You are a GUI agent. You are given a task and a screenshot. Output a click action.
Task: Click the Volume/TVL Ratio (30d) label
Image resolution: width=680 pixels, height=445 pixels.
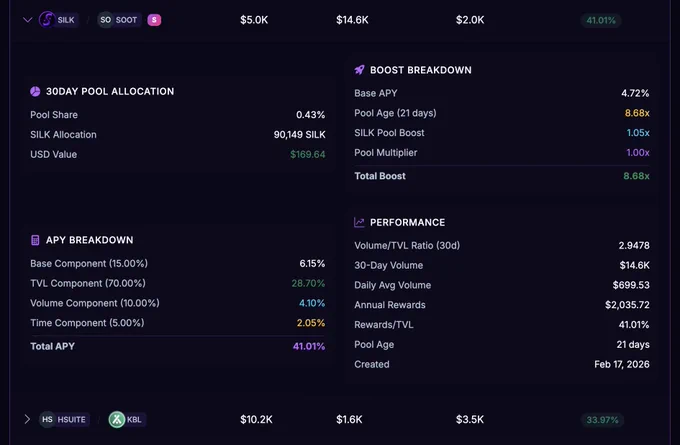[x=407, y=245]
